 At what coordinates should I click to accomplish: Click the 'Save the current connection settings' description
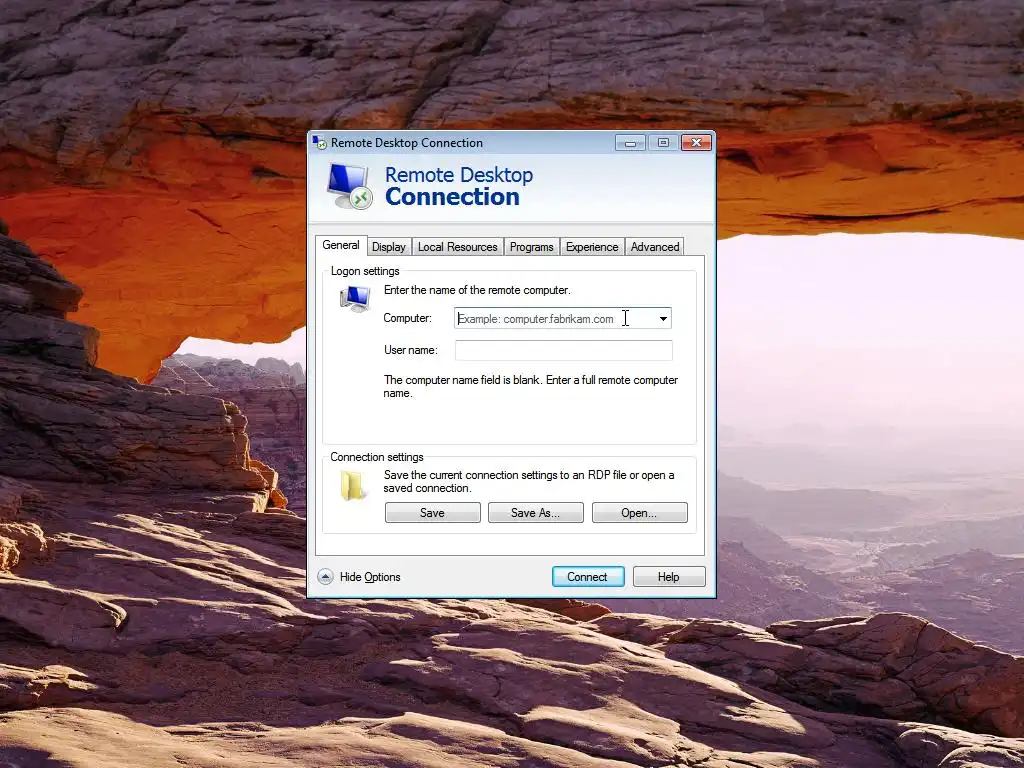coord(529,481)
